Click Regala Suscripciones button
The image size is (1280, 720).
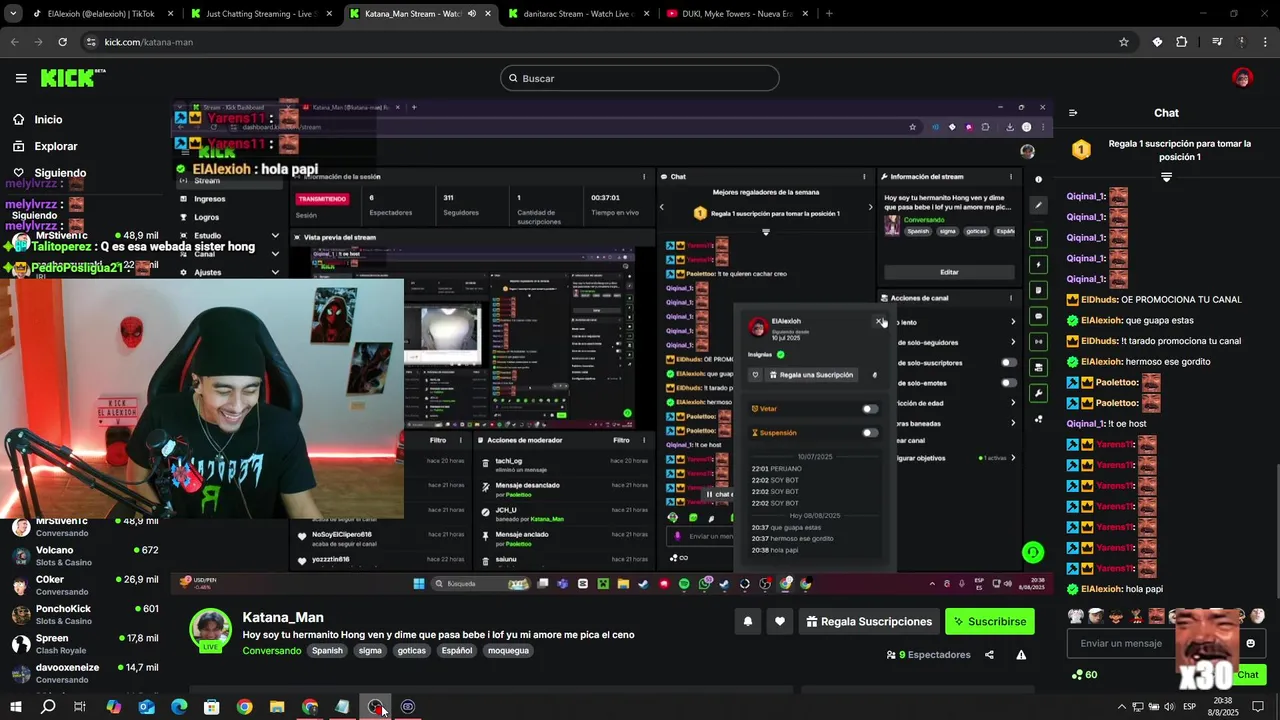click(x=869, y=621)
